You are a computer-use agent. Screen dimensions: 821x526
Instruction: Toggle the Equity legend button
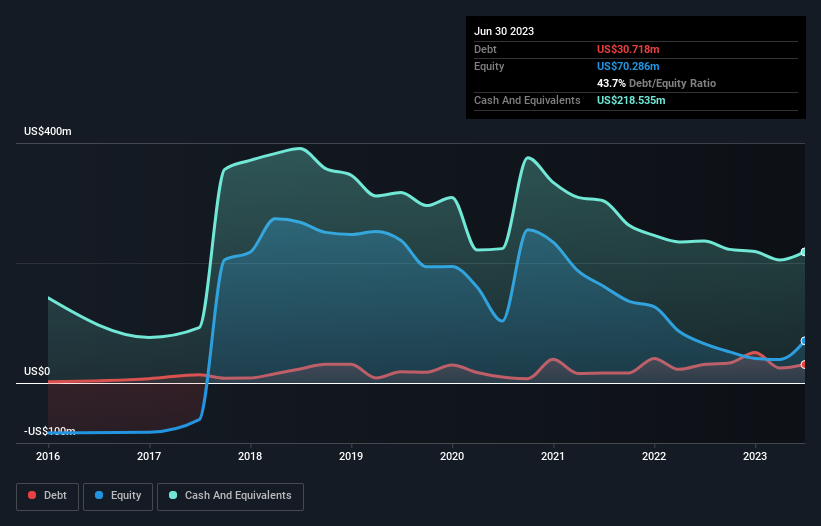pyautogui.click(x=118, y=496)
